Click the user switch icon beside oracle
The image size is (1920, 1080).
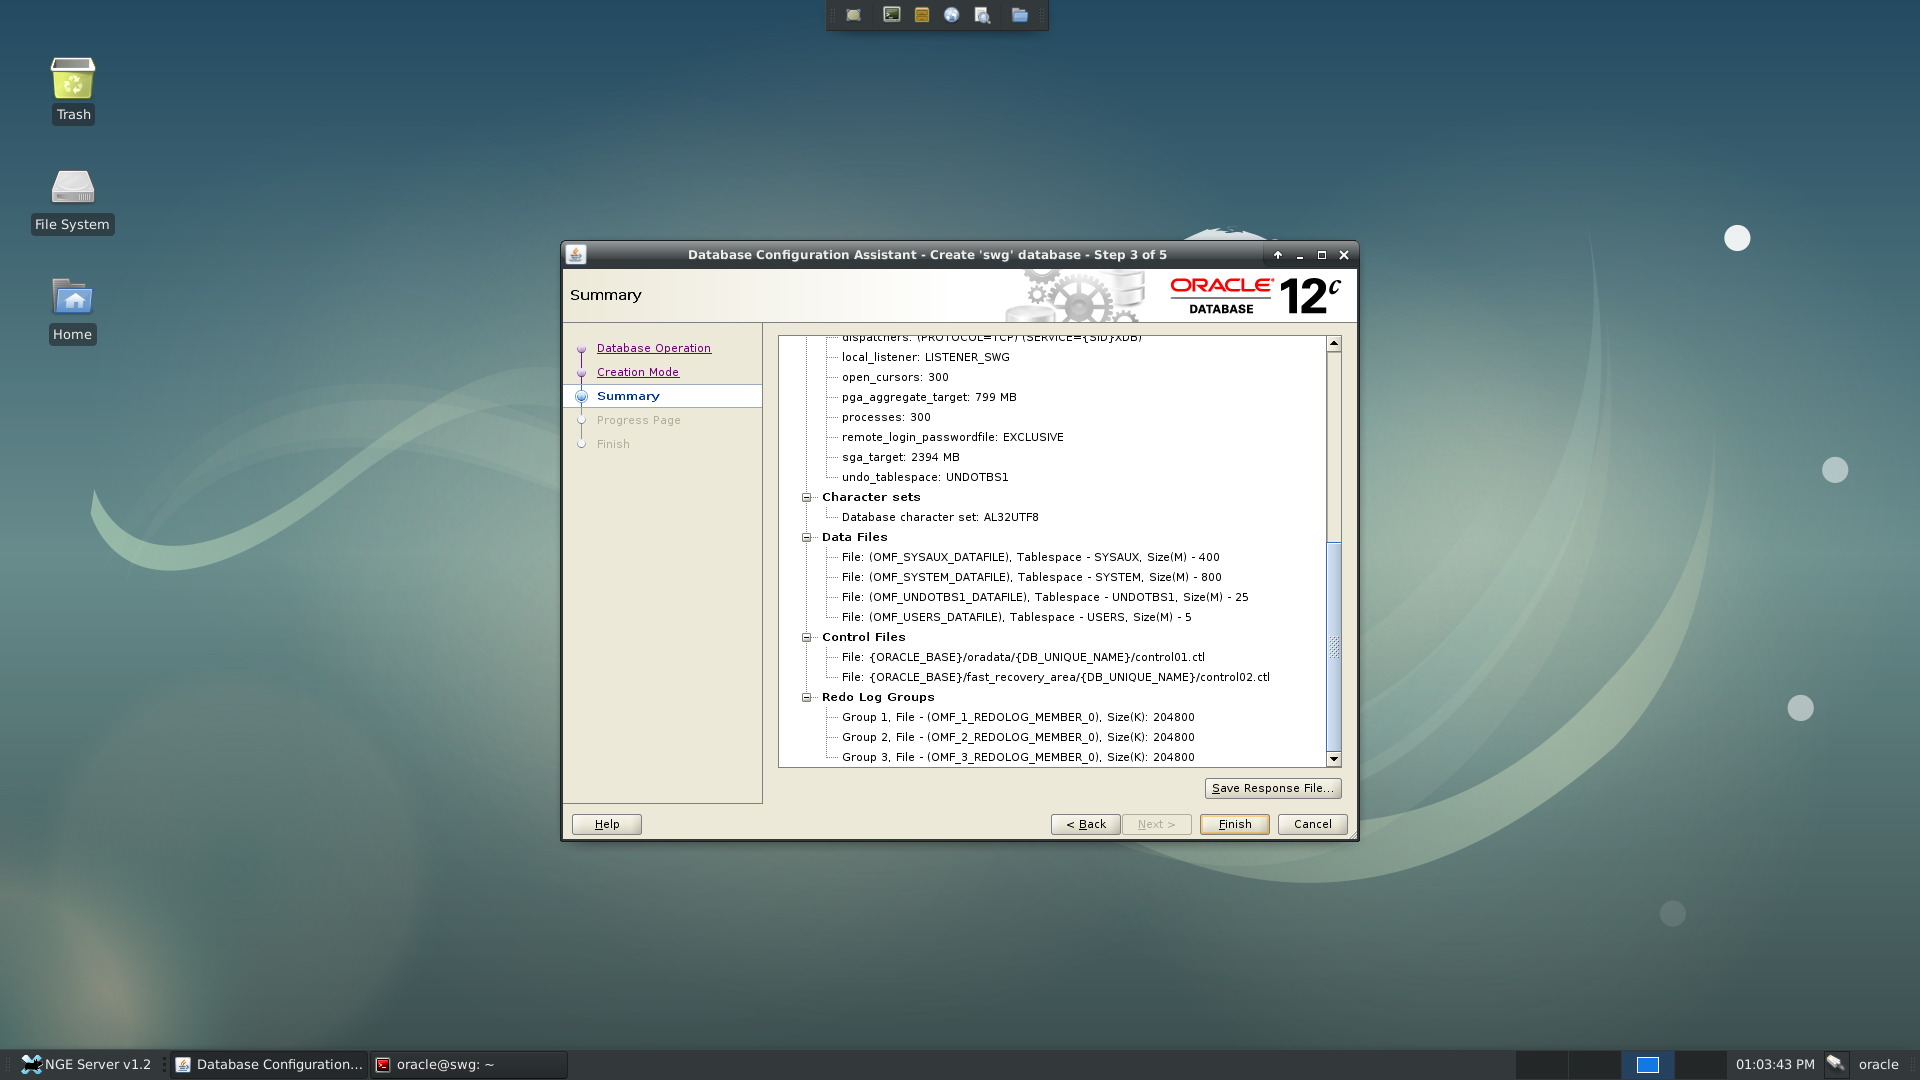tap(1836, 1064)
